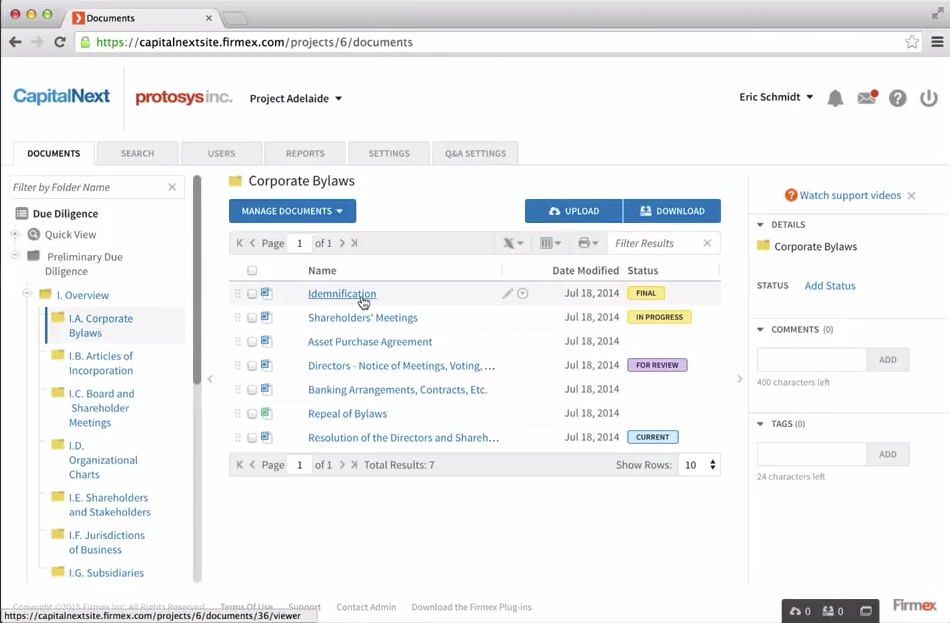
Task: Click the Repeal of Bylaws spreadsheet file icon
Action: 267,413
